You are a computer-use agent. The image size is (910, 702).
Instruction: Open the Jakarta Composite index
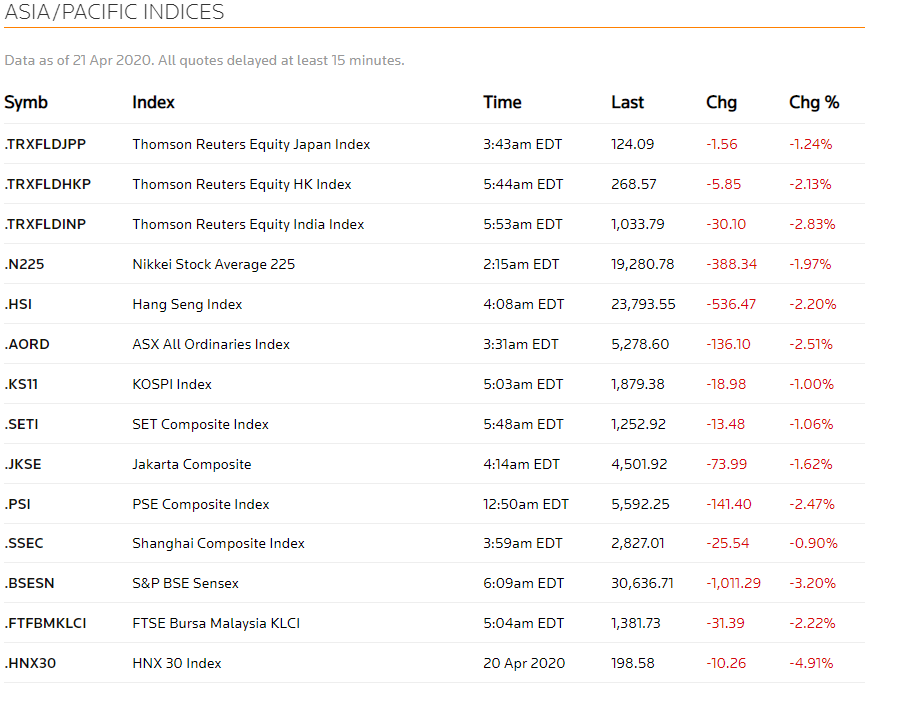(192, 464)
